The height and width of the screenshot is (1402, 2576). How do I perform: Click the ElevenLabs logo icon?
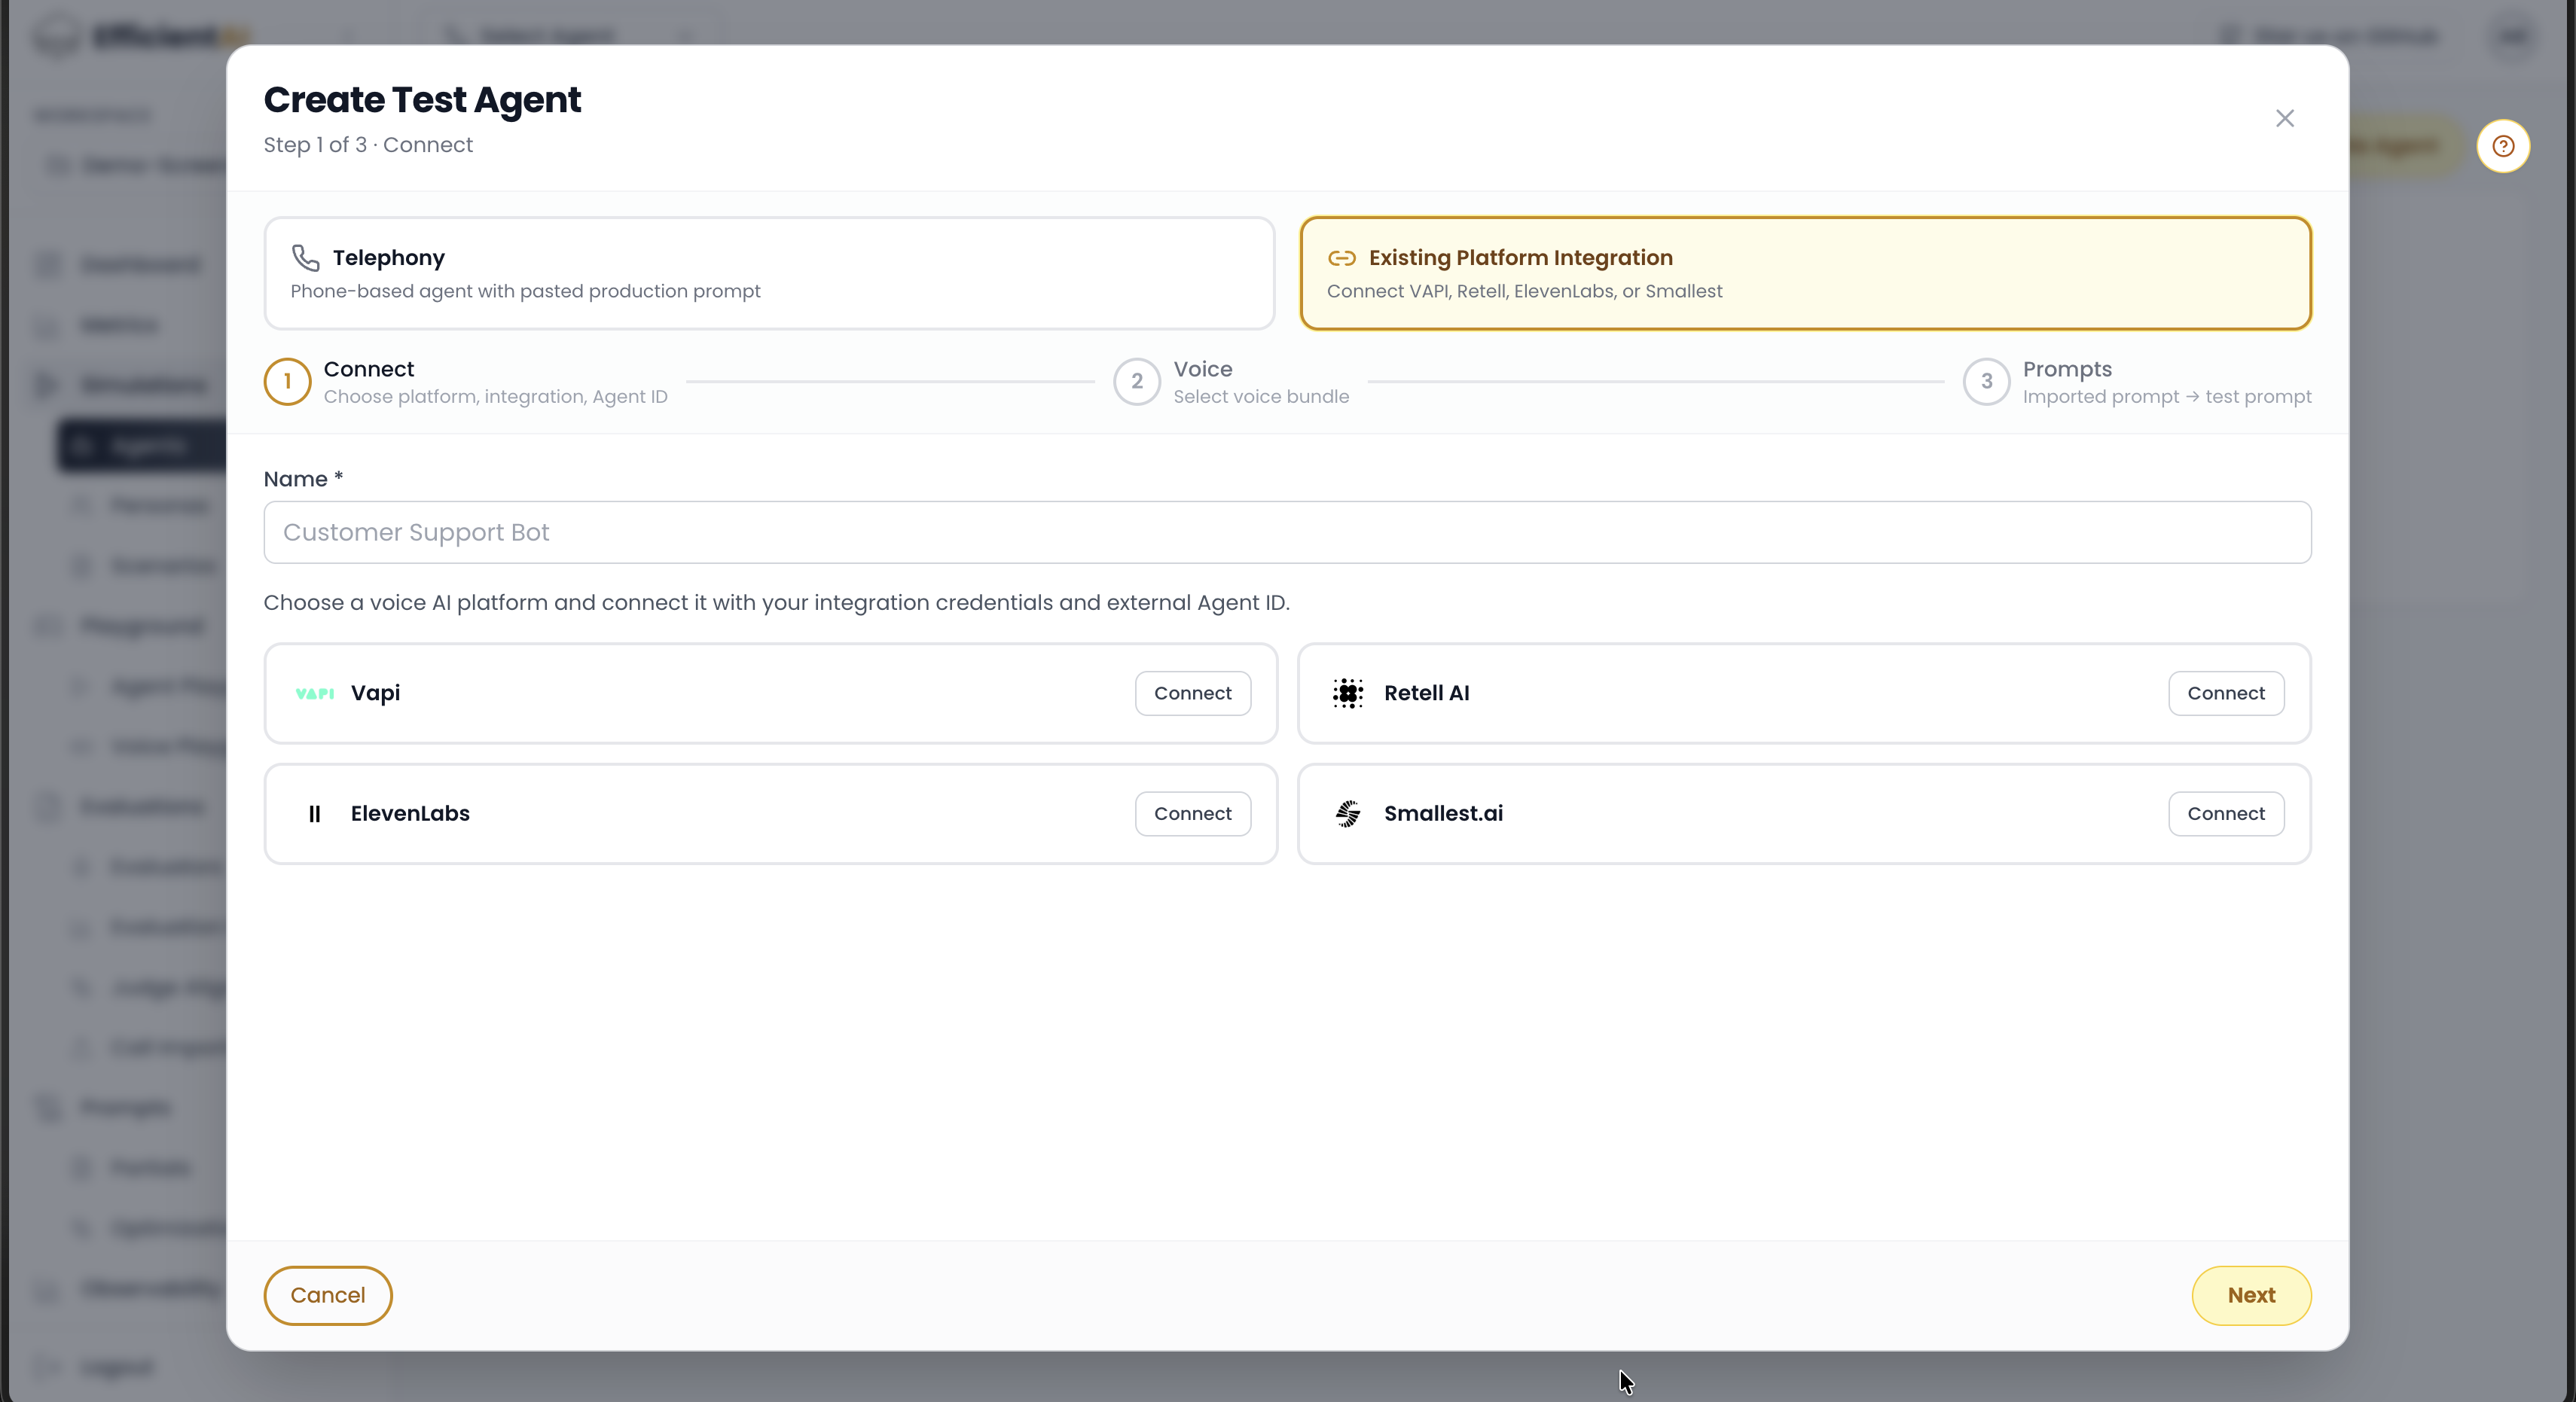314,814
